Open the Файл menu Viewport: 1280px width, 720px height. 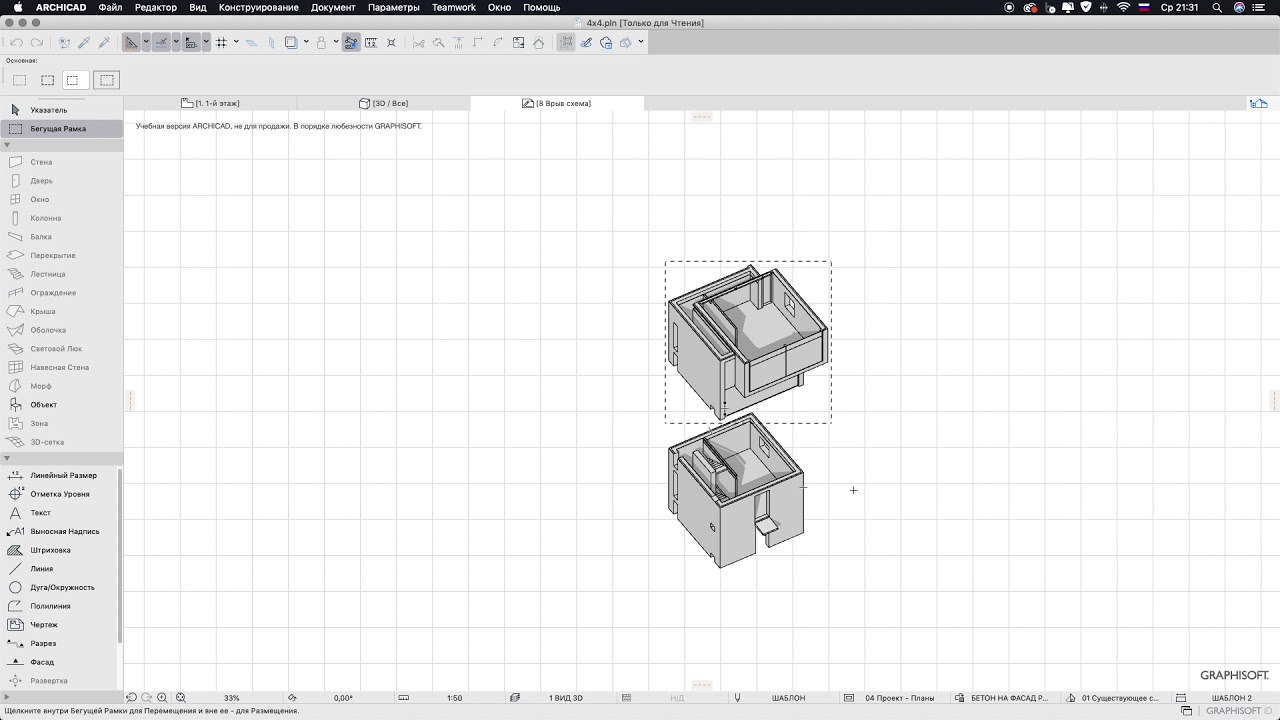click(111, 7)
